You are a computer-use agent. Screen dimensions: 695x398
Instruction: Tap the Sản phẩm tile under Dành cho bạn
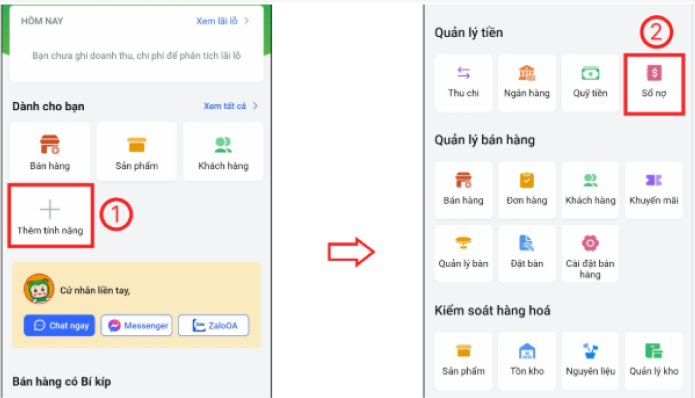[x=137, y=152]
